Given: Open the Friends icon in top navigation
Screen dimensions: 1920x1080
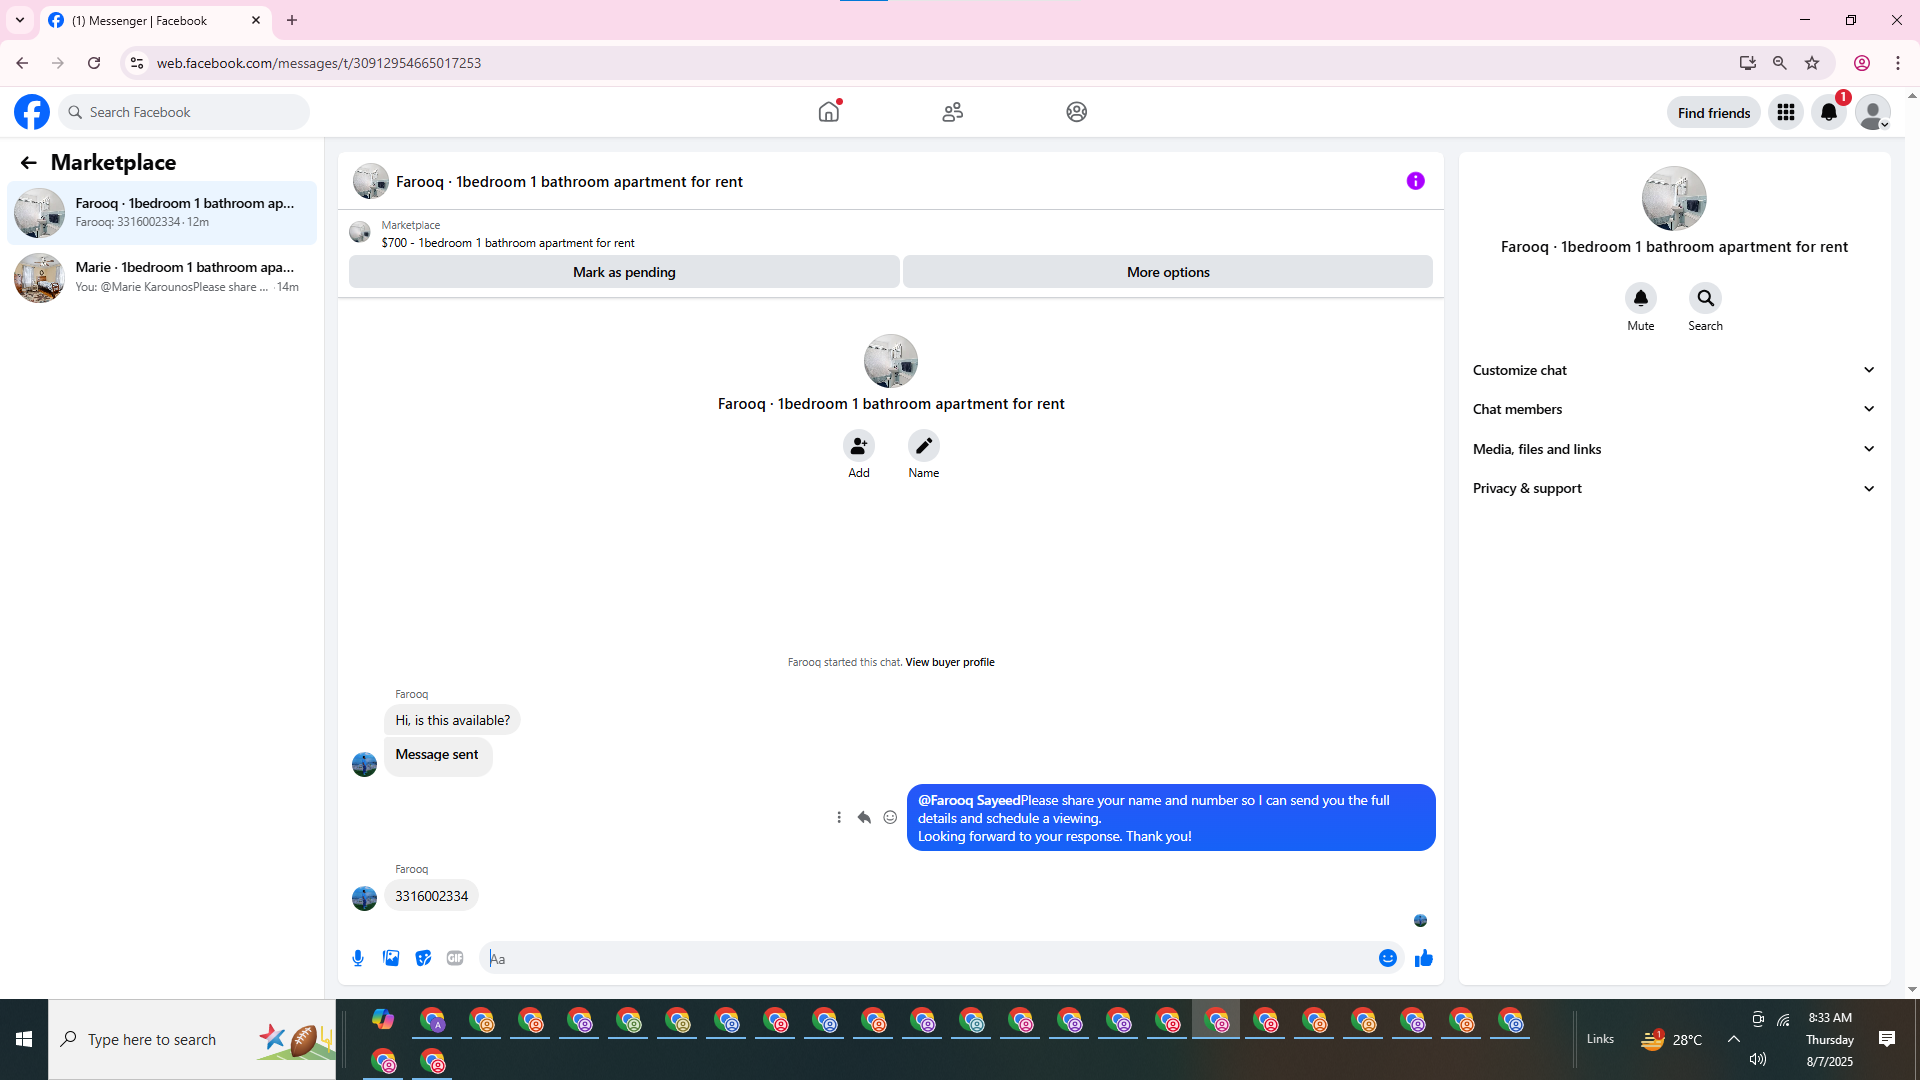Looking at the screenshot, I should [953, 112].
